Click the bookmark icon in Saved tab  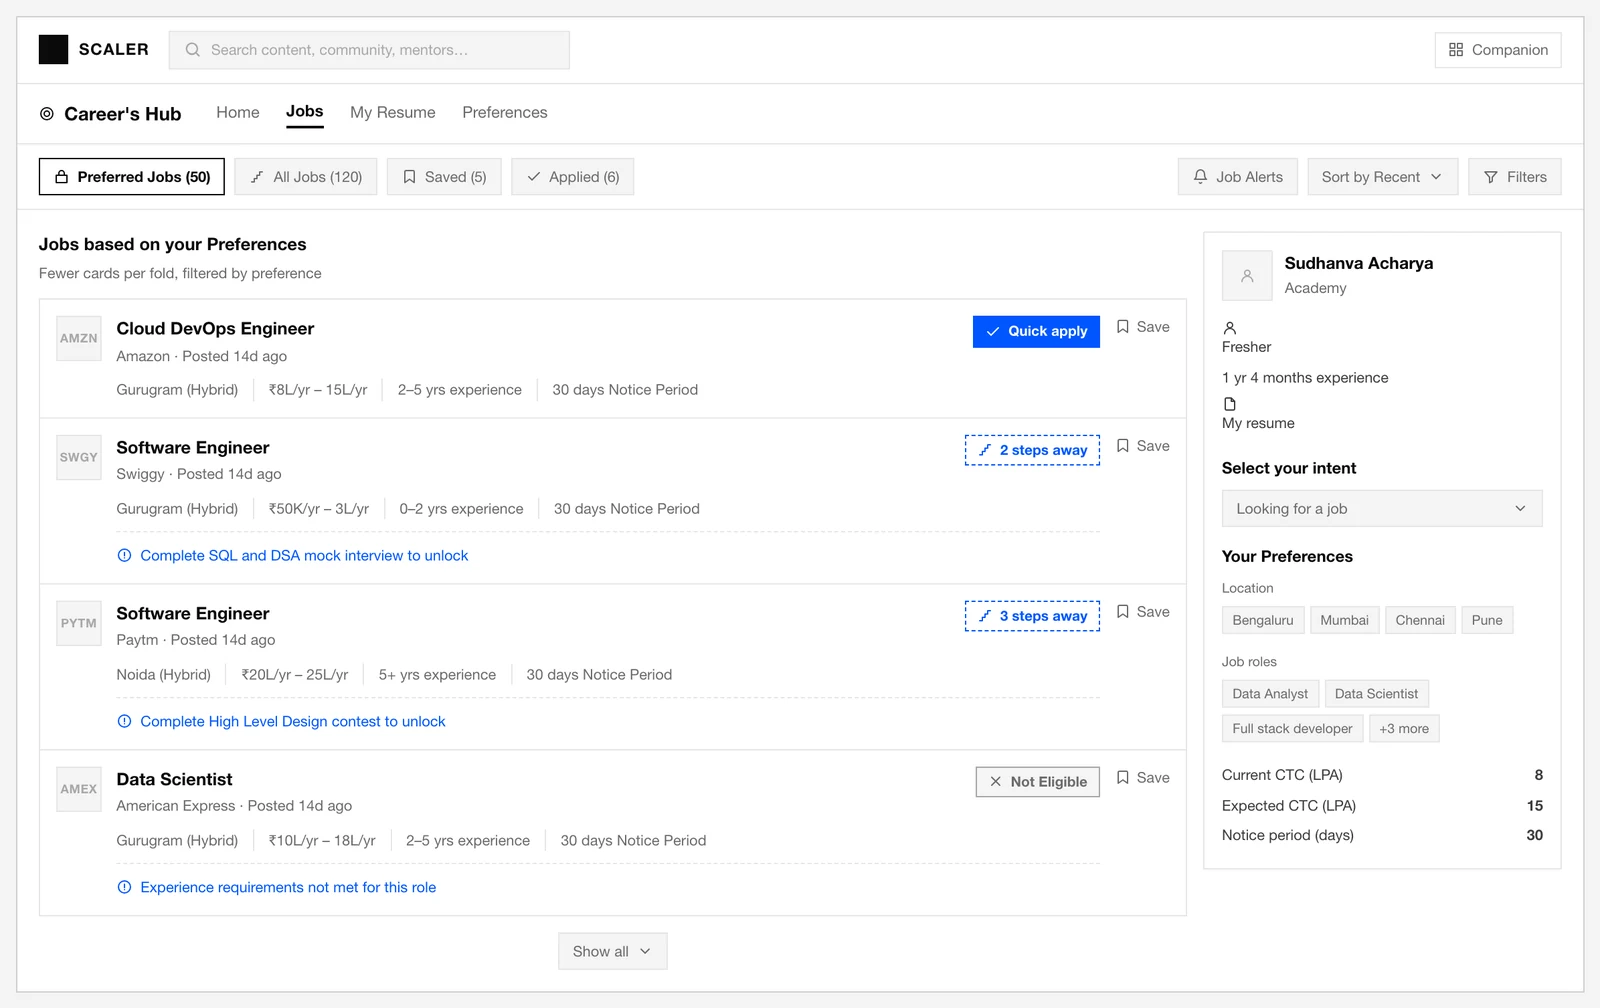409,177
